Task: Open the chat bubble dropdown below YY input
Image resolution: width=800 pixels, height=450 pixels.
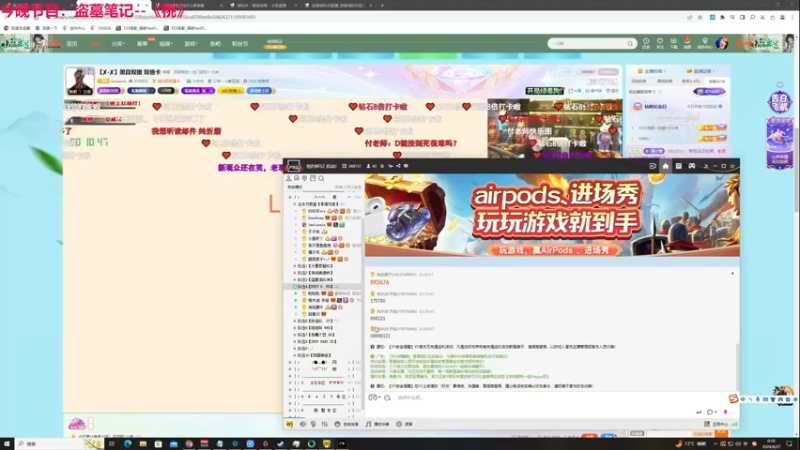Action: click(710, 412)
